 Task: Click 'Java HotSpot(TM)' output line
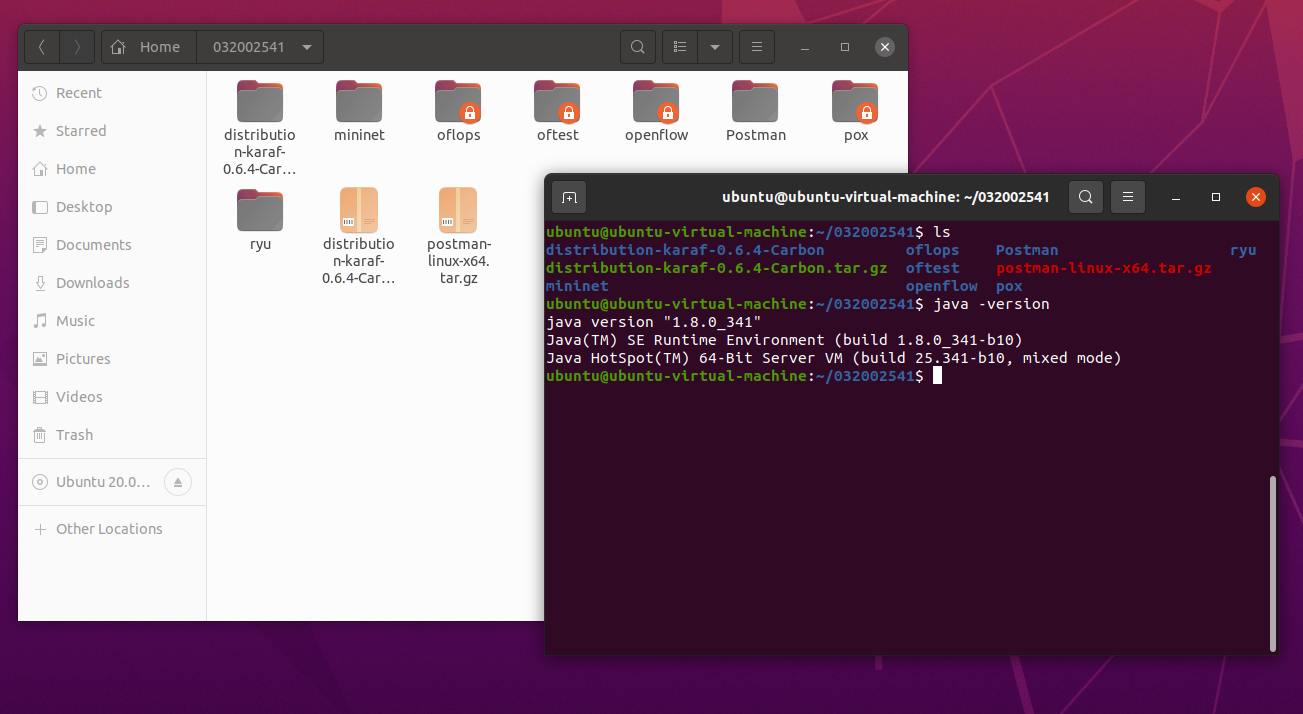click(834, 358)
